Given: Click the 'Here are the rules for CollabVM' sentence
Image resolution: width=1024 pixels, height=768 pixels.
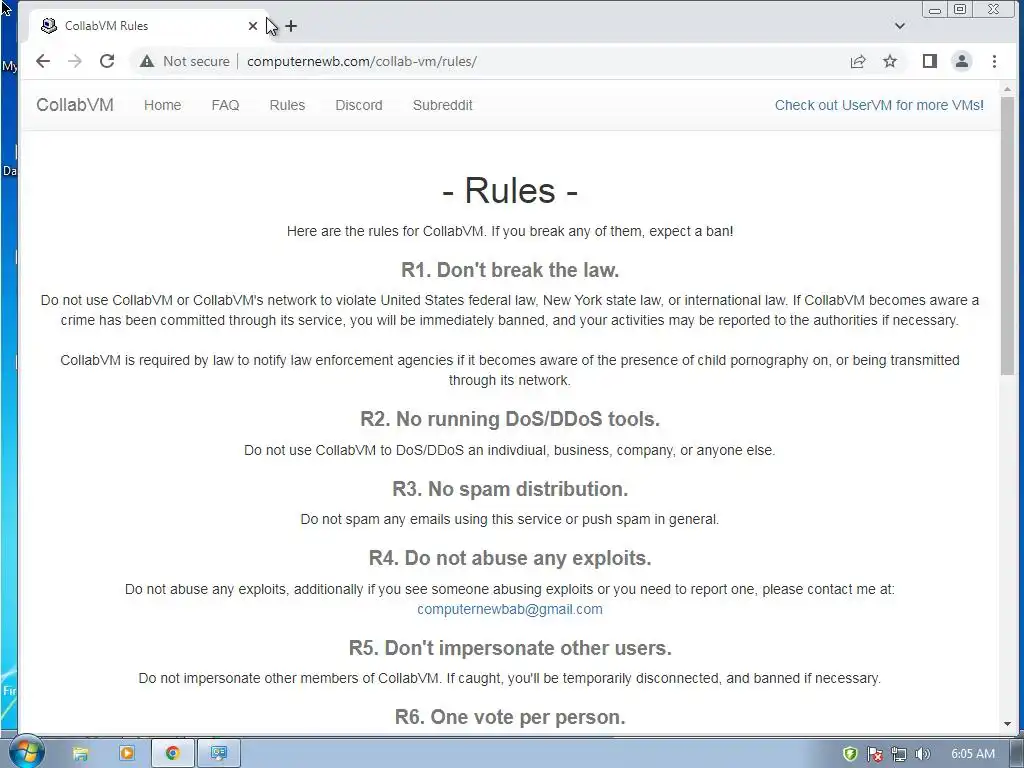Looking at the screenshot, I should coord(509,231).
